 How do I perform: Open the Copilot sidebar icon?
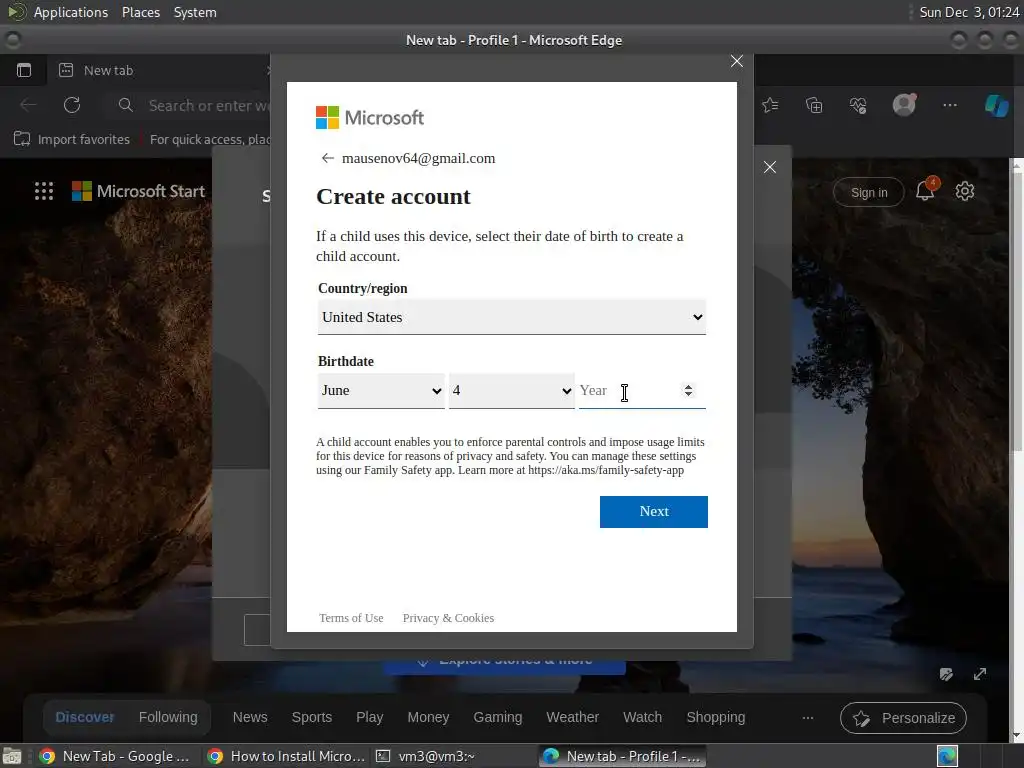point(997,105)
